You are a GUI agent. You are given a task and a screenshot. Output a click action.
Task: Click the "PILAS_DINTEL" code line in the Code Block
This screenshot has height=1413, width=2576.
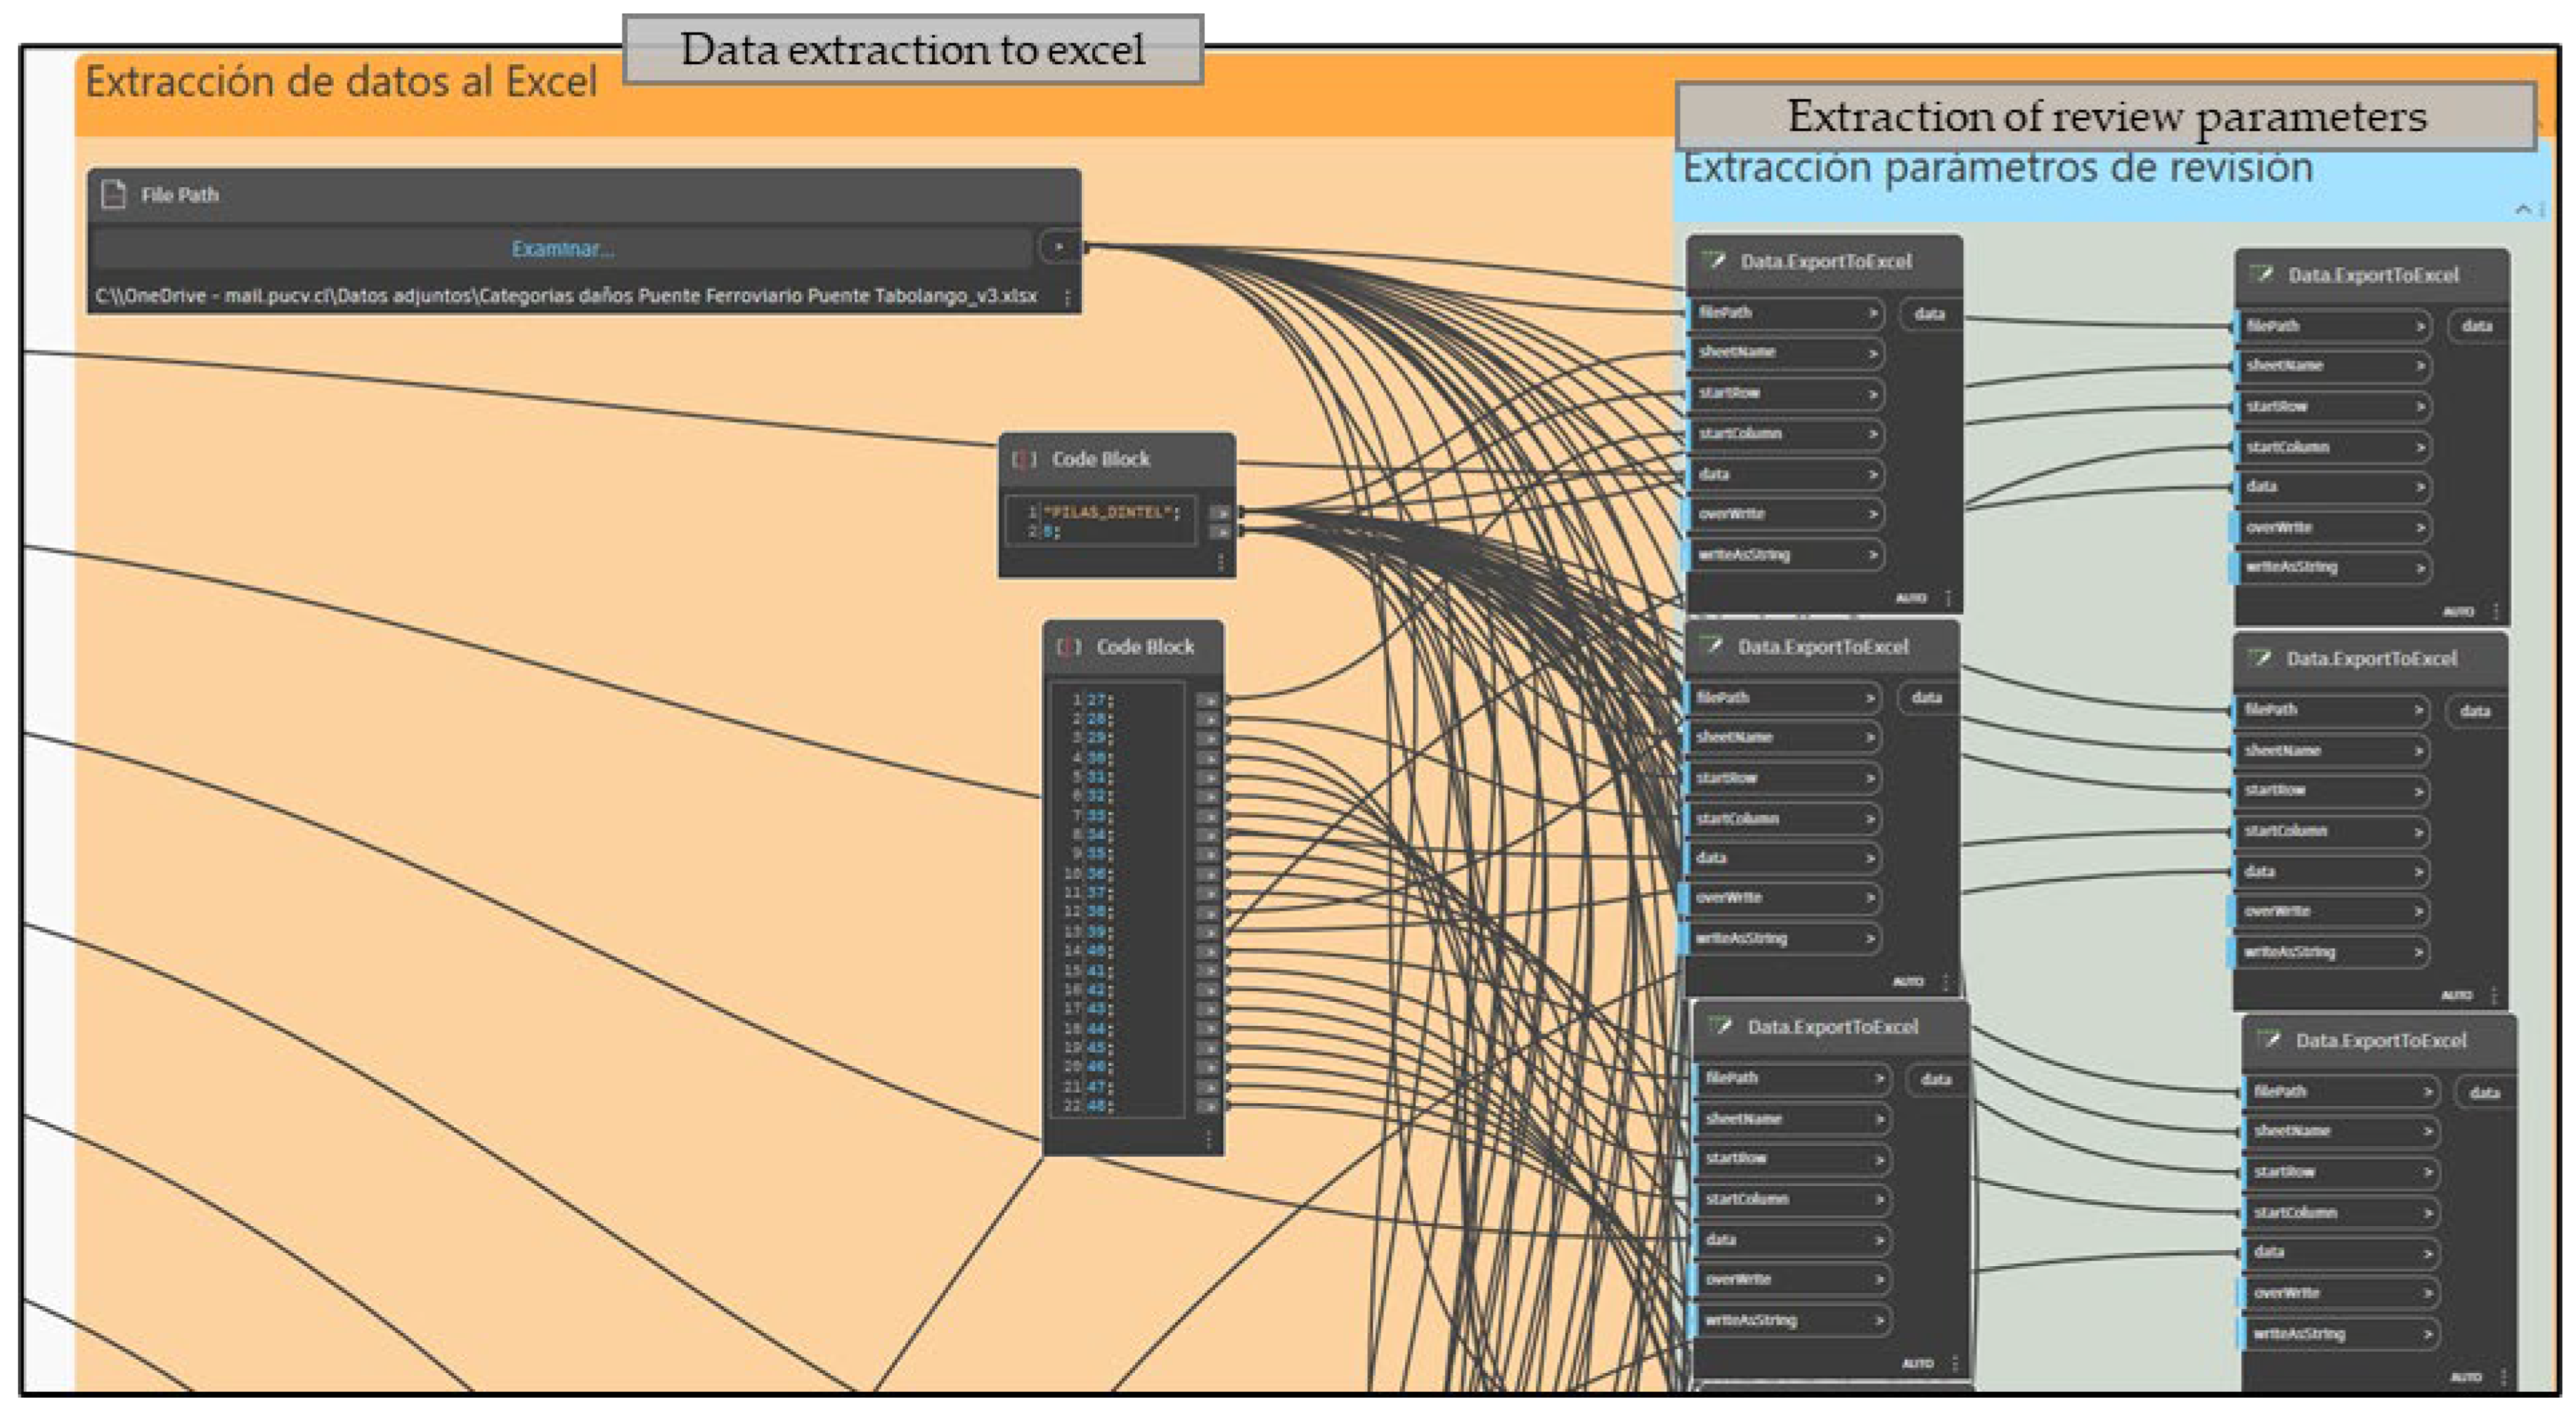click(x=1110, y=513)
